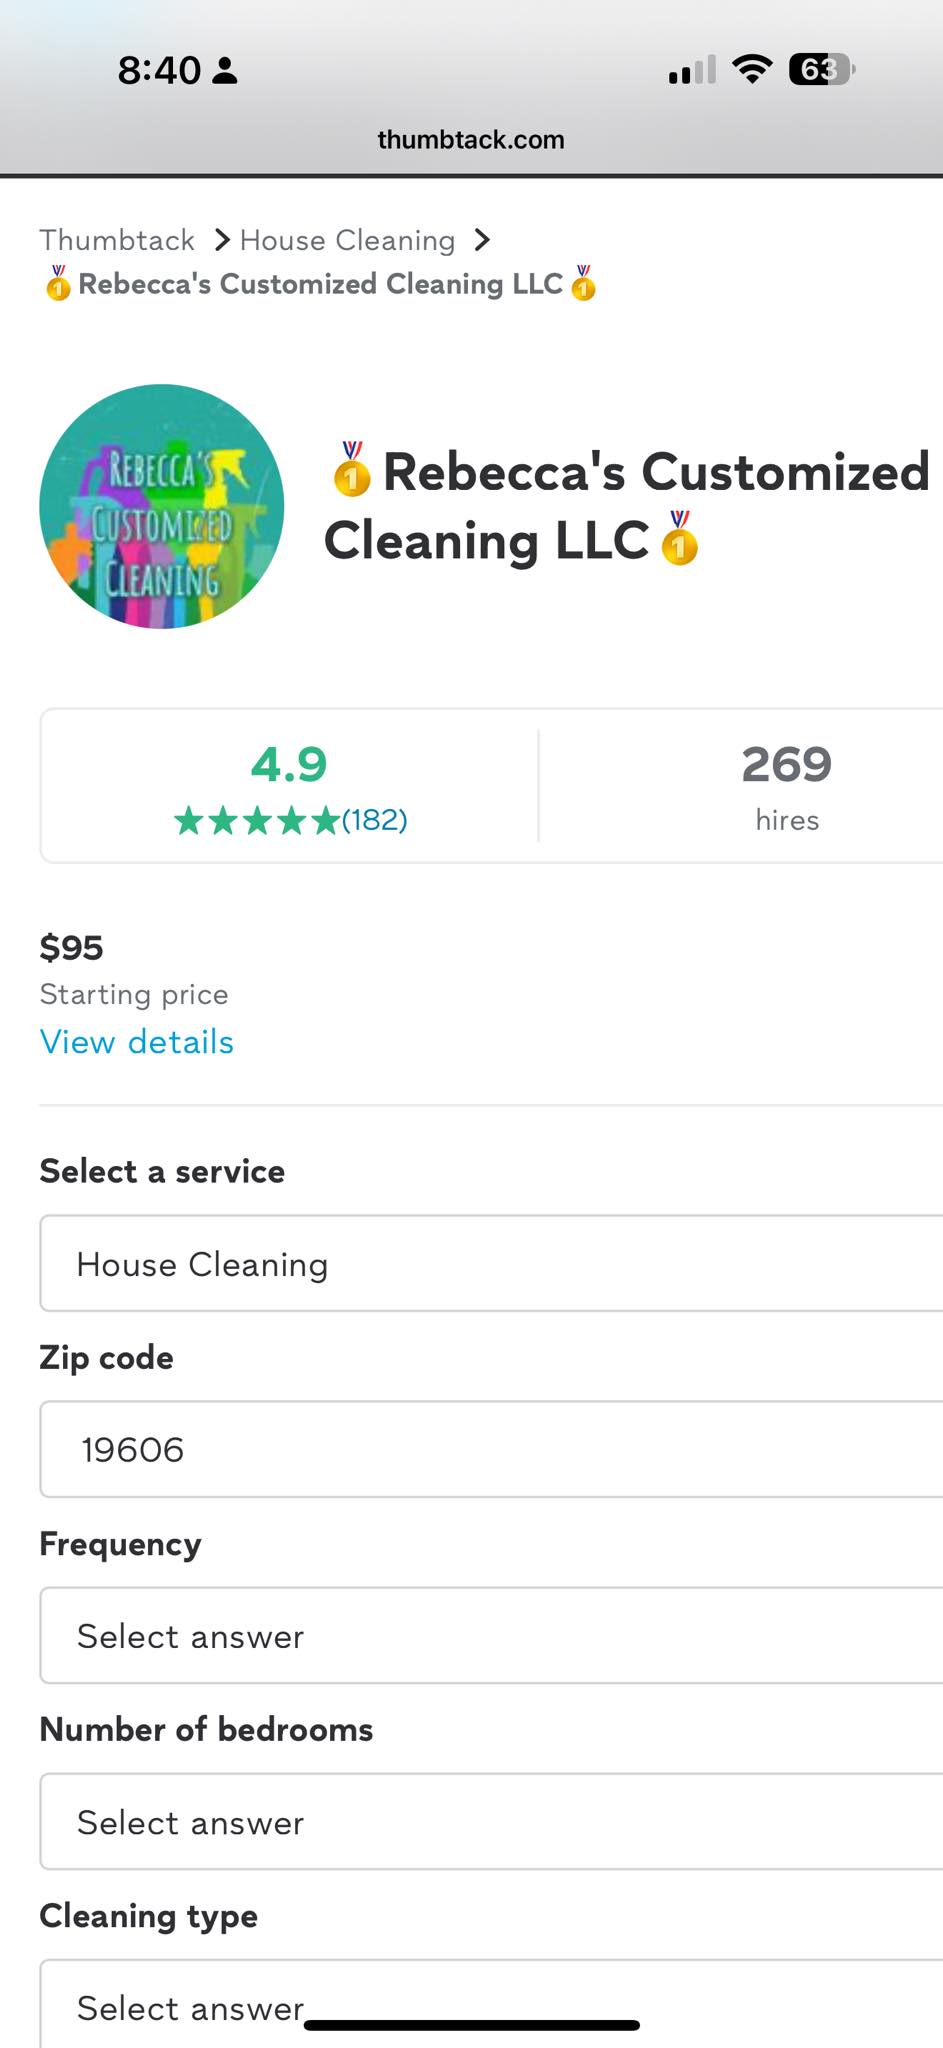
Task: Tap the Rebecca's Customized Cleaning logo image
Action: click(x=162, y=507)
